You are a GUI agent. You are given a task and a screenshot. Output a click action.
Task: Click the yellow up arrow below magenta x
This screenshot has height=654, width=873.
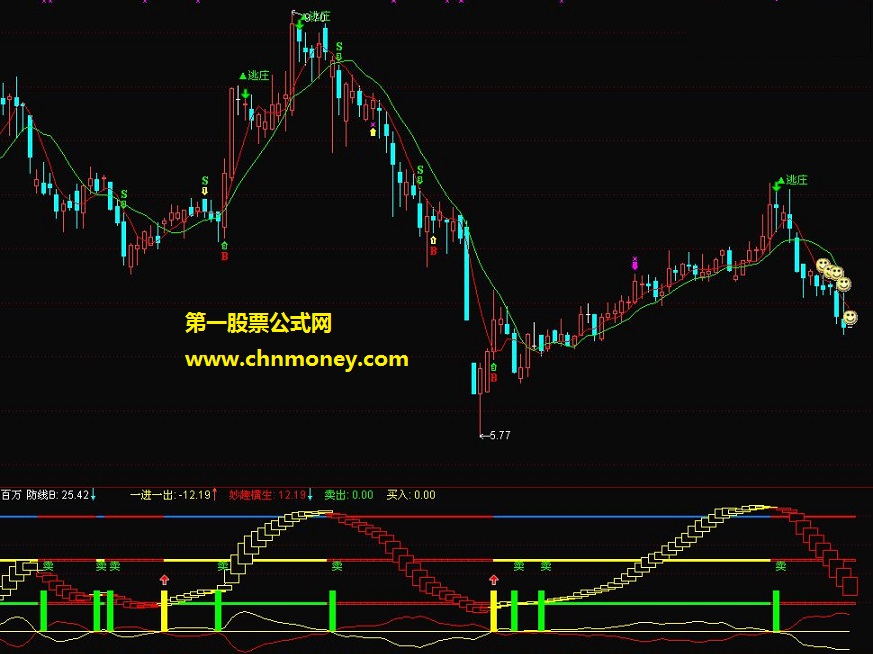[x=373, y=132]
